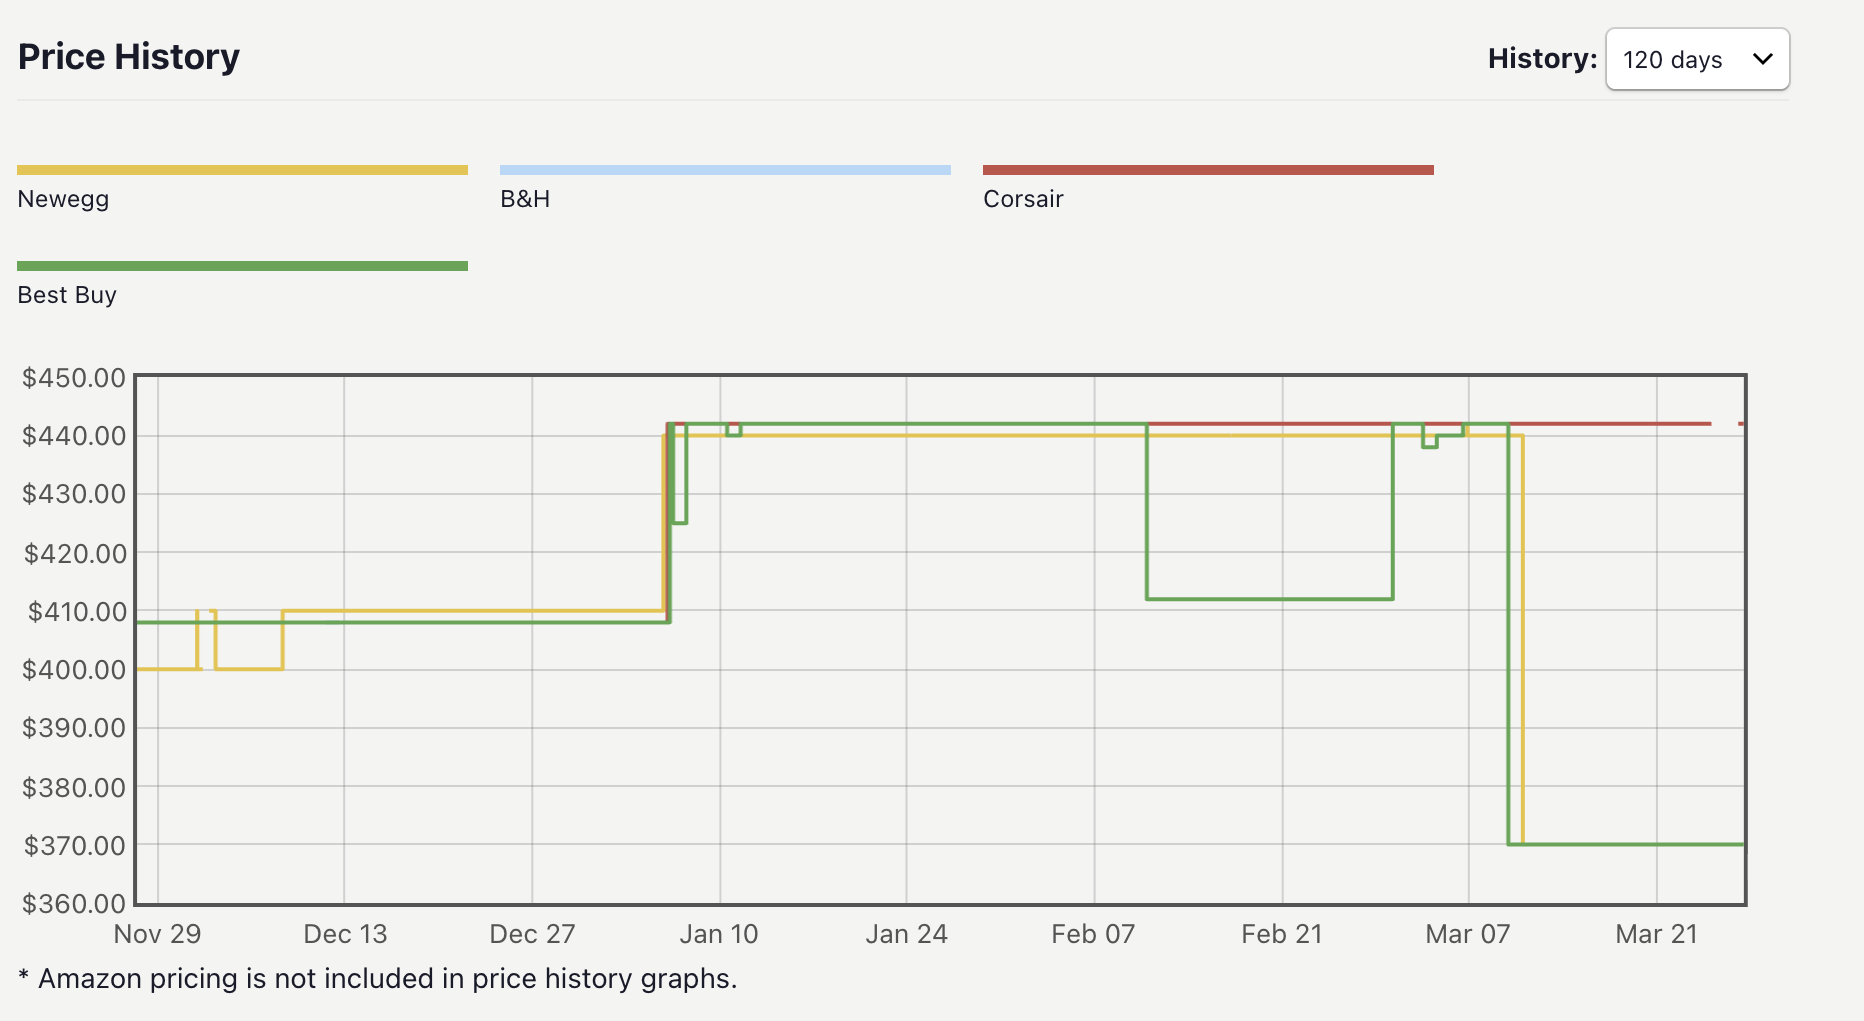Click the green Best Buy dip near $412
Screen dimensions: 1864x1021
tap(1270, 599)
